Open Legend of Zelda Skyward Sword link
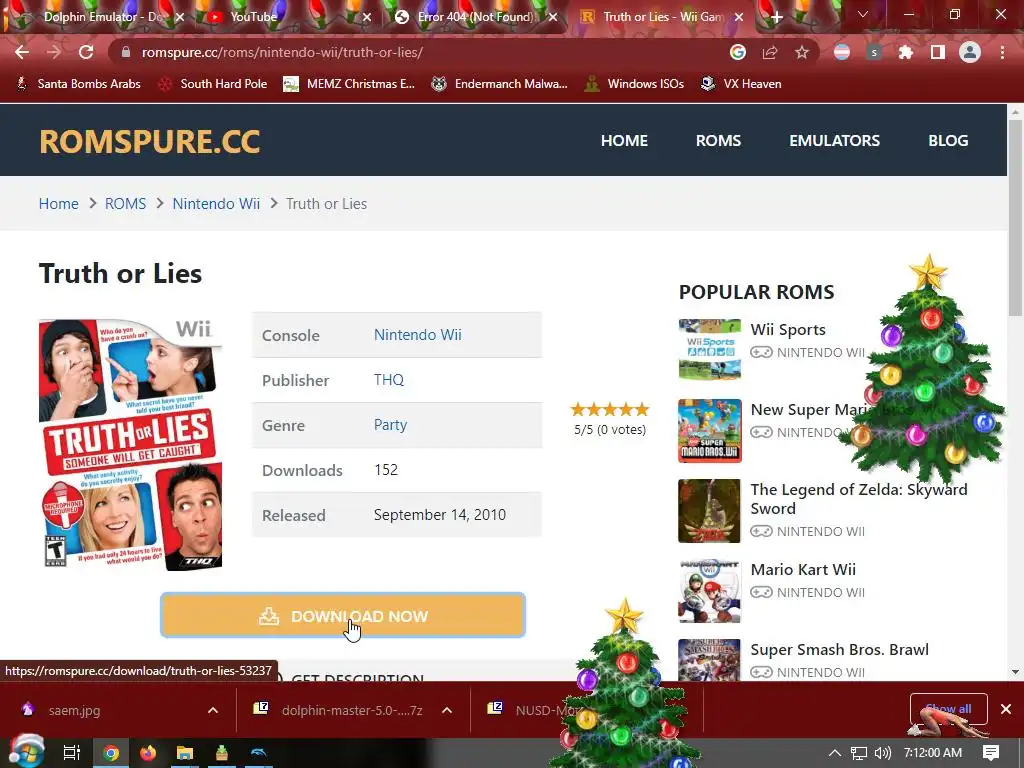 tap(859, 499)
